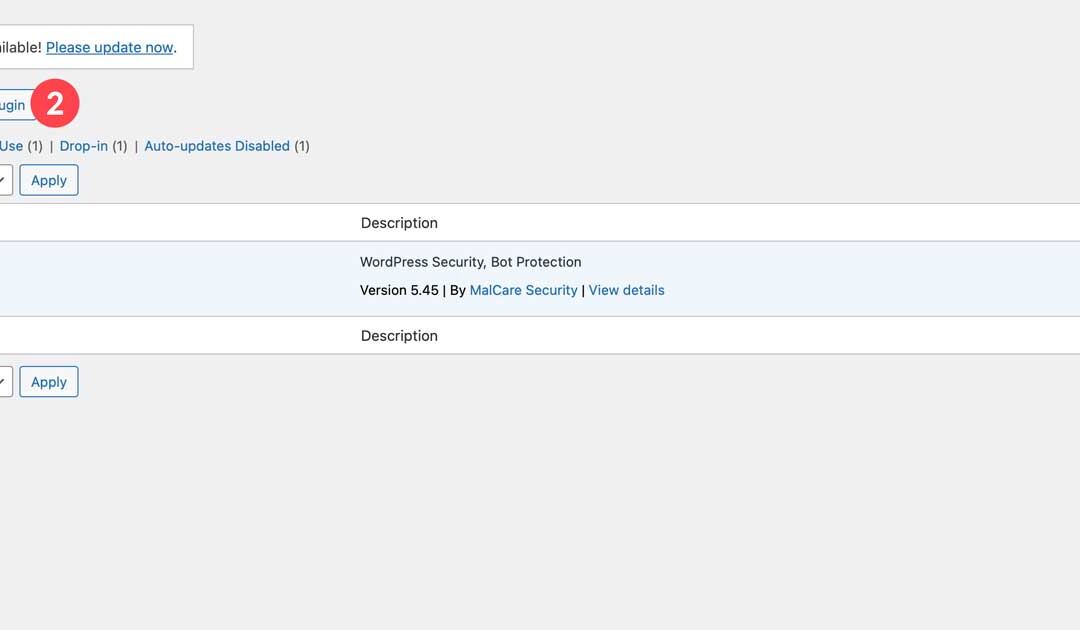The image size is (1080, 630).
Task: Click the Auto-updates Disabled count (1)
Action: point(302,146)
